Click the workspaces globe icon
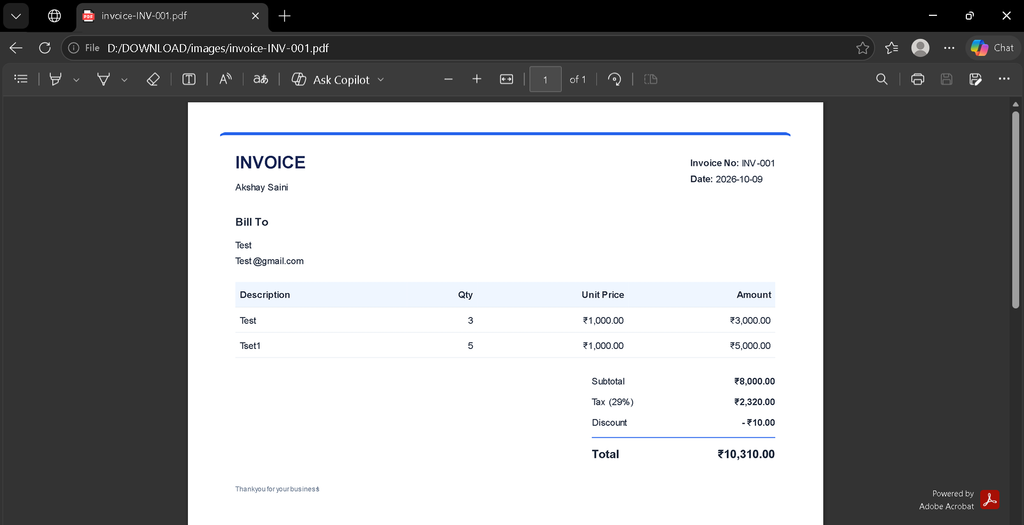The height and width of the screenshot is (525, 1024). coord(54,16)
